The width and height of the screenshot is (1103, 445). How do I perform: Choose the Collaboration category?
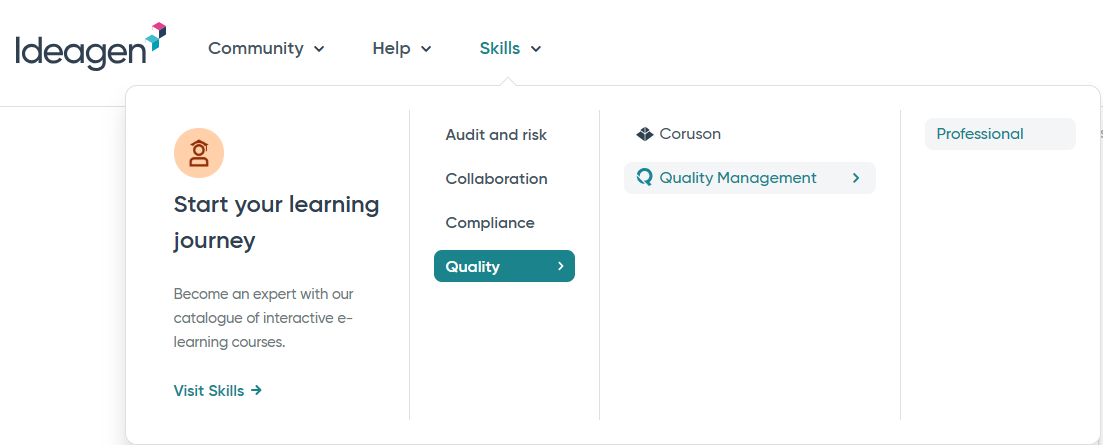point(496,179)
